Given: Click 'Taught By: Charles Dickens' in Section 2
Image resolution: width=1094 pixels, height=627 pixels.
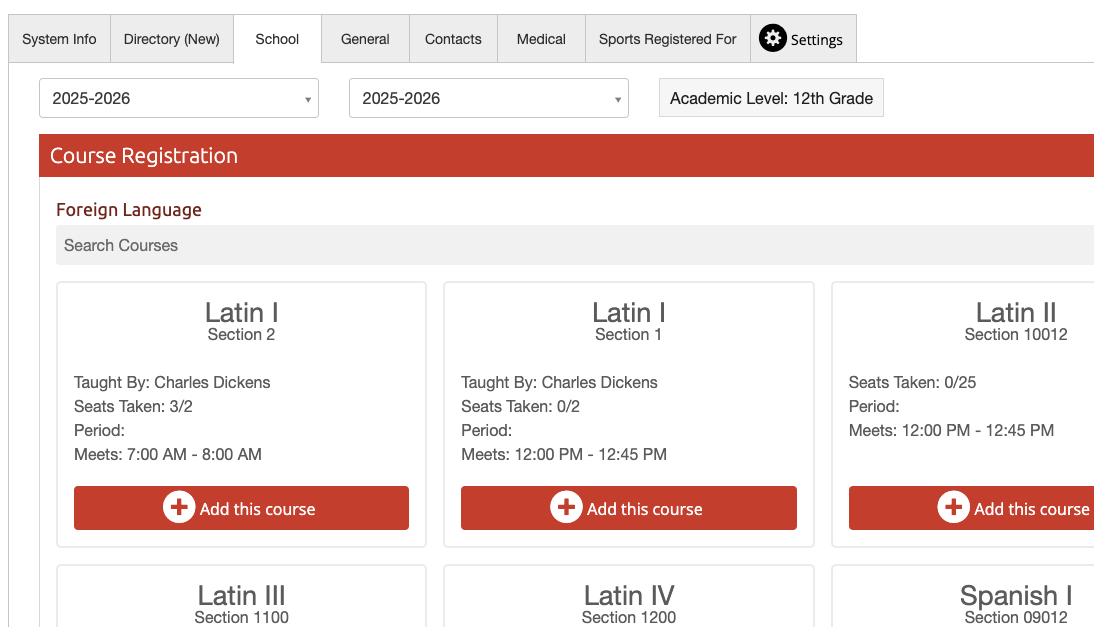Looking at the screenshot, I should (x=172, y=382).
